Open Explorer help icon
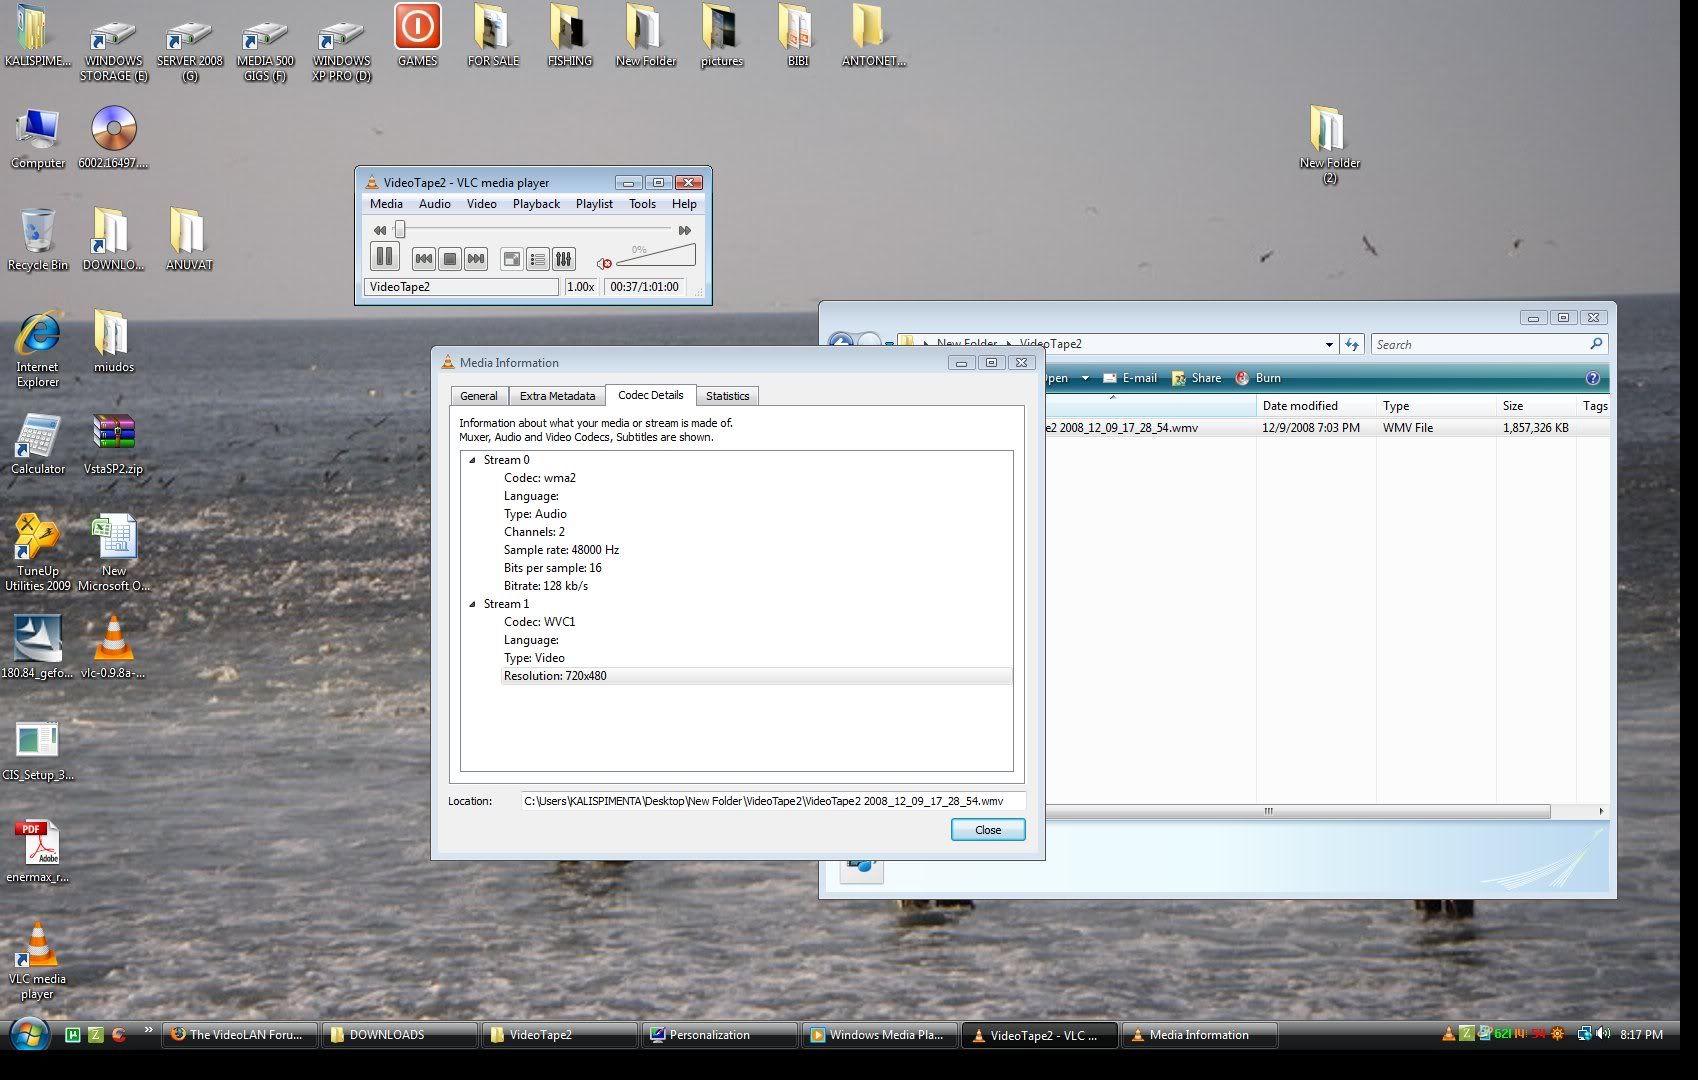The image size is (1698, 1080). [1593, 378]
